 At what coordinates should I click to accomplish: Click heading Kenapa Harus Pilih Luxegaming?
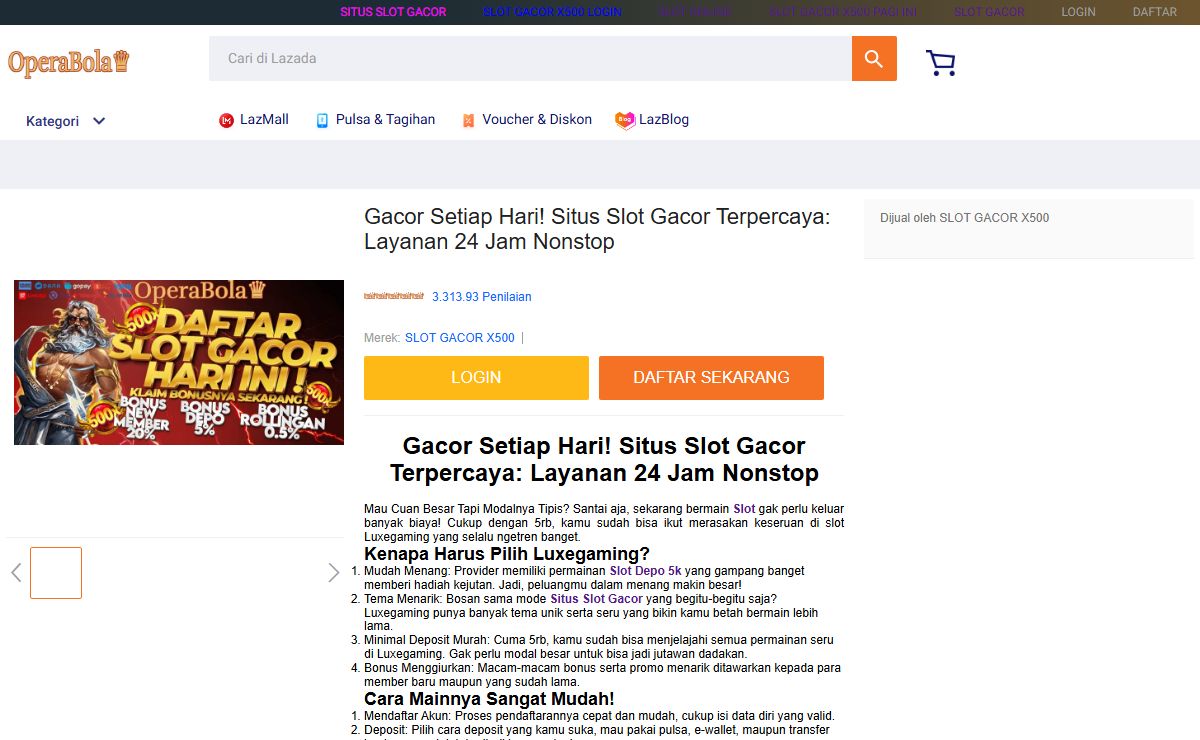click(x=507, y=554)
